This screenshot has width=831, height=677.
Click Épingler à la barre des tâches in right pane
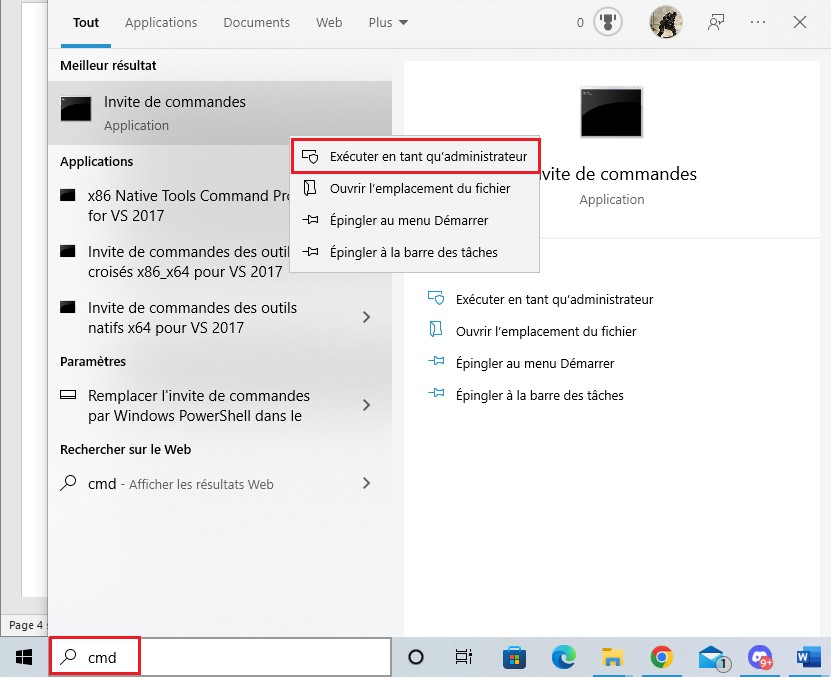point(540,395)
